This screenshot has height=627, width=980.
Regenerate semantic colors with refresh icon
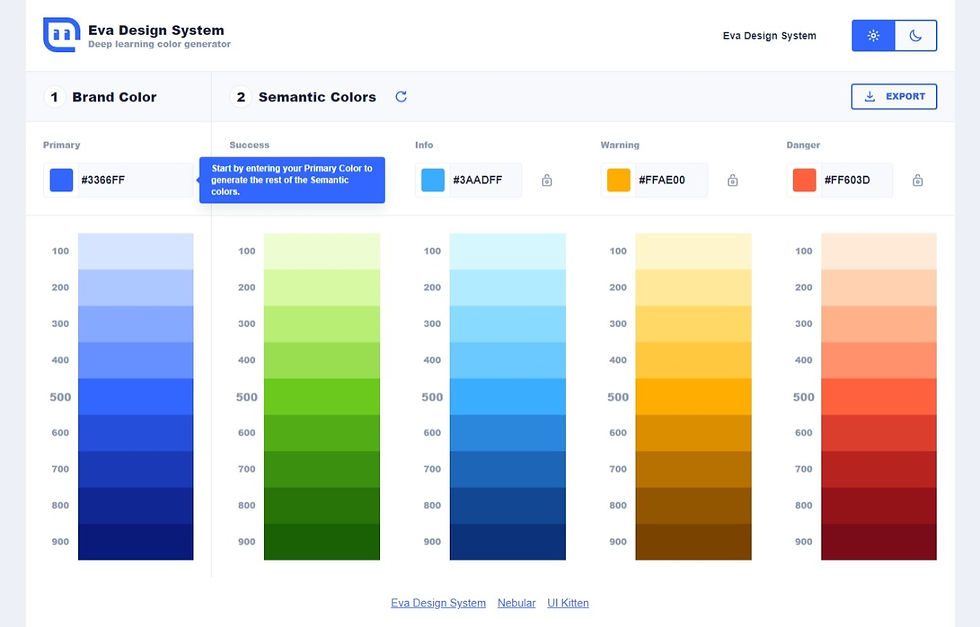pyautogui.click(x=401, y=96)
